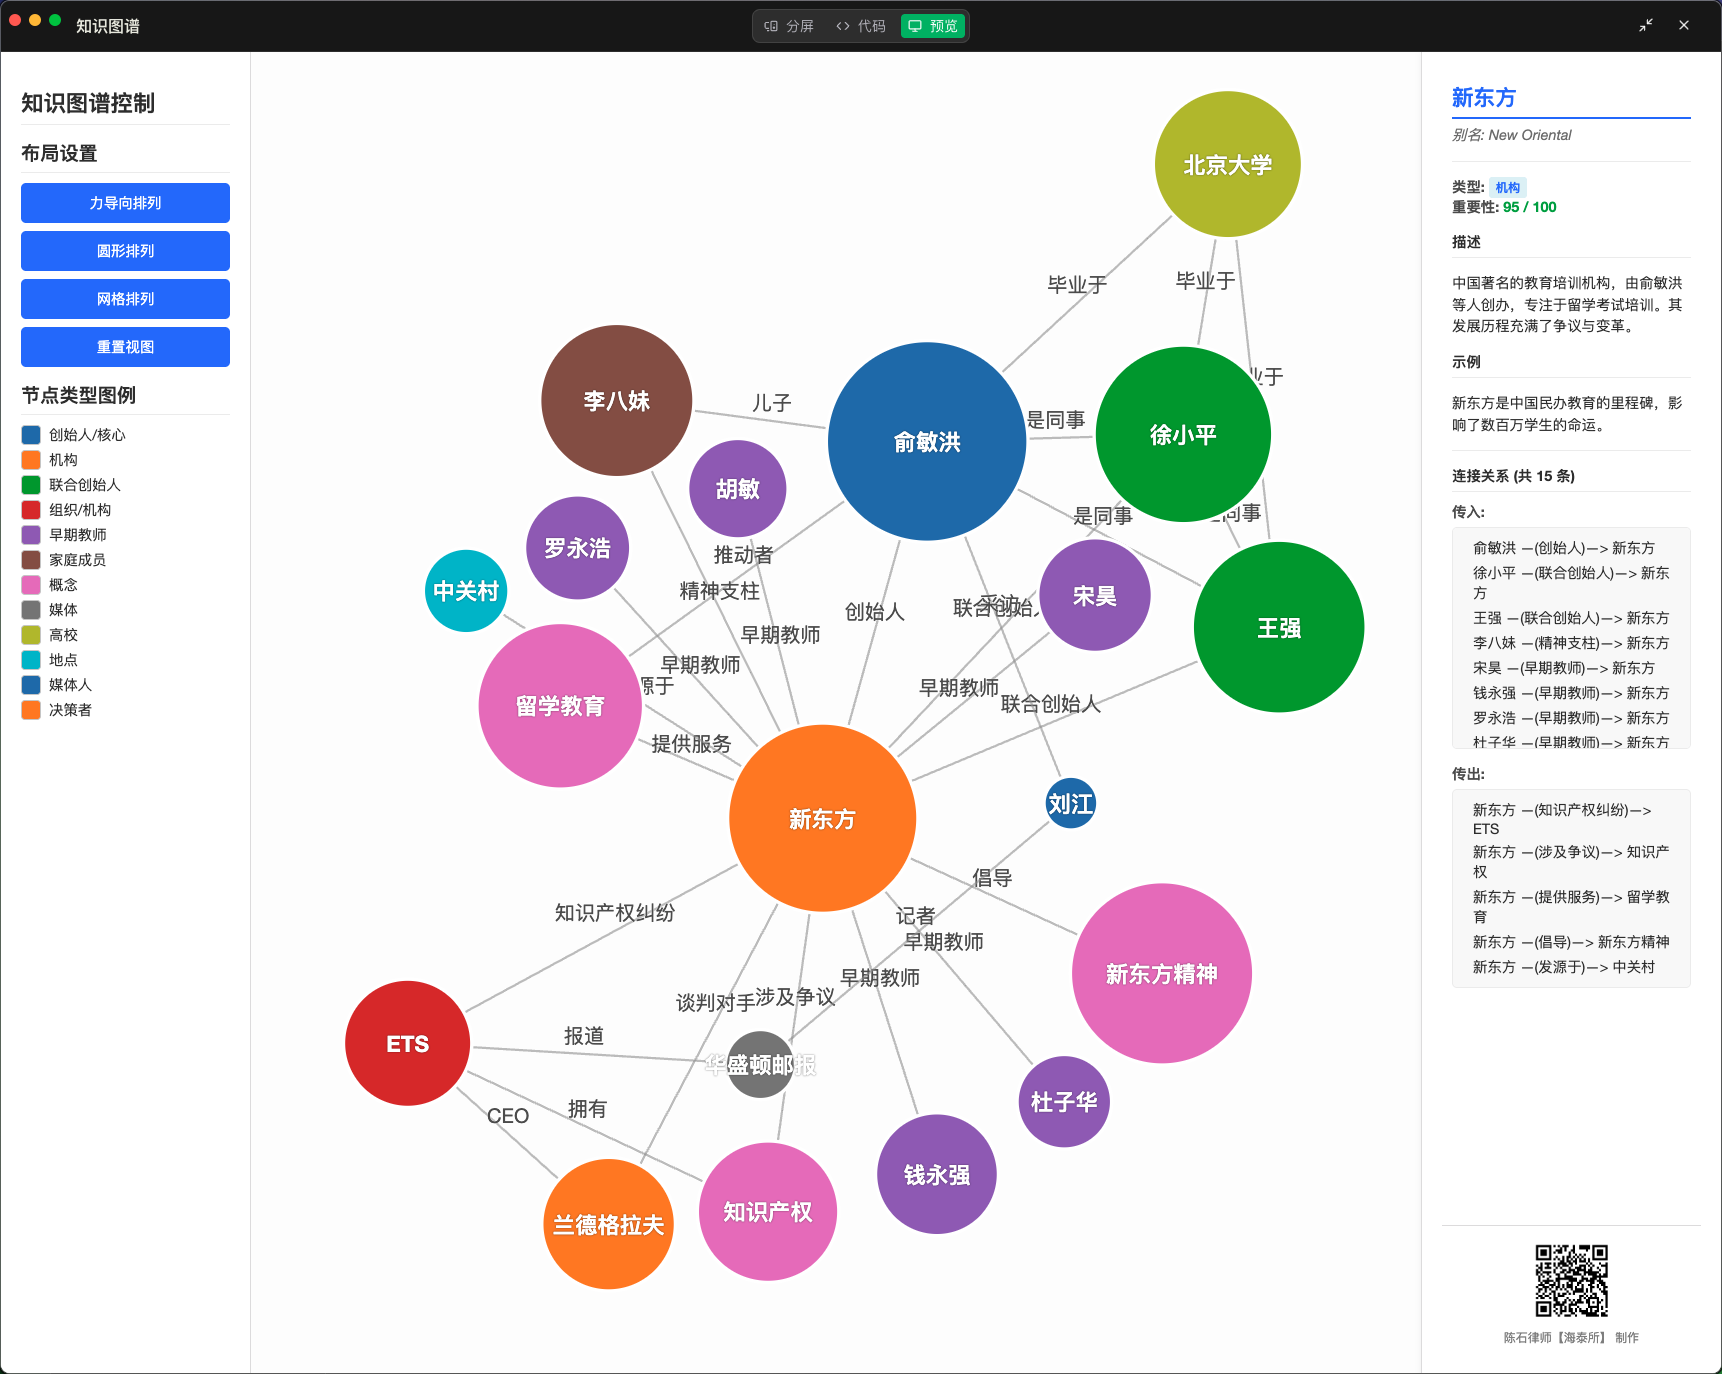Click the CEO edge label
Viewport: 1722px width, 1374px height.
click(508, 1116)
